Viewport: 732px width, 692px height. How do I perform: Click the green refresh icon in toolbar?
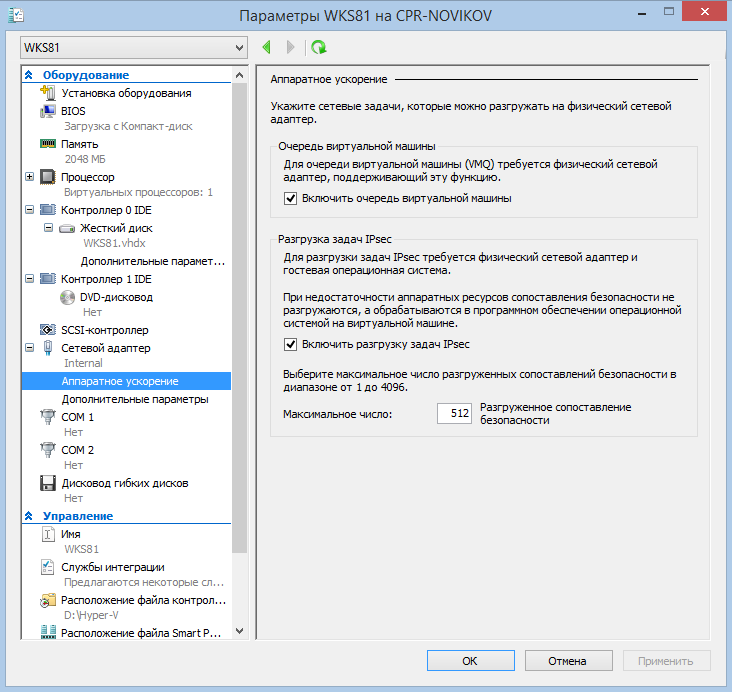pos(319,47)
